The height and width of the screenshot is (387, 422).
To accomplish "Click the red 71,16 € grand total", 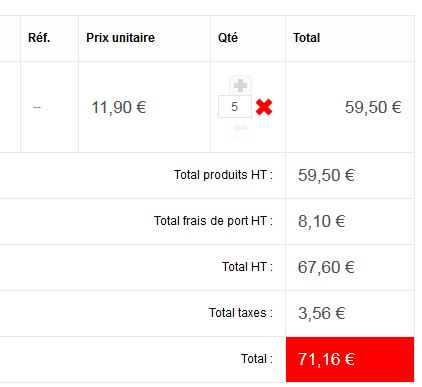I will click(x=350, y=359).
